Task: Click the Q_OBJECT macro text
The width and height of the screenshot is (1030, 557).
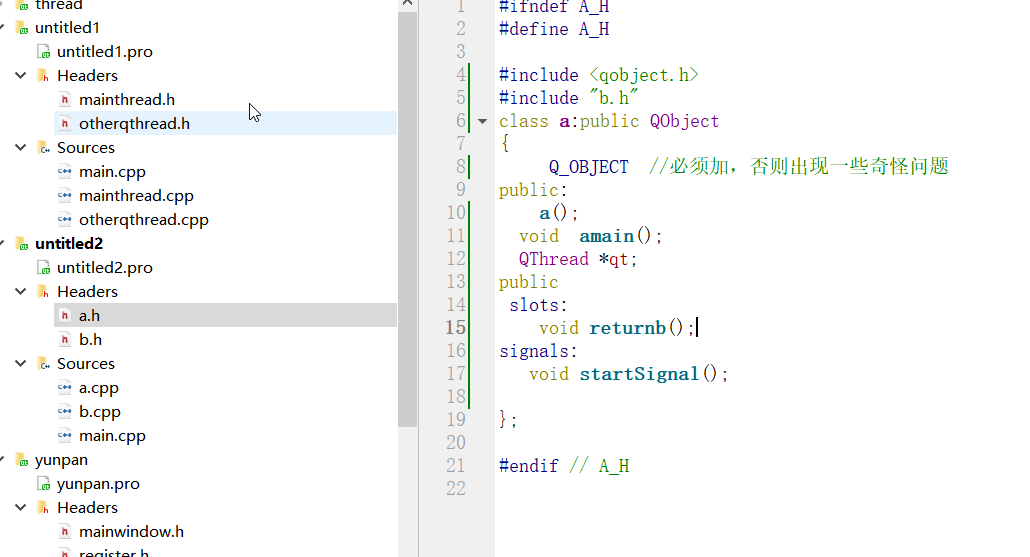Action: pos(589,167)
